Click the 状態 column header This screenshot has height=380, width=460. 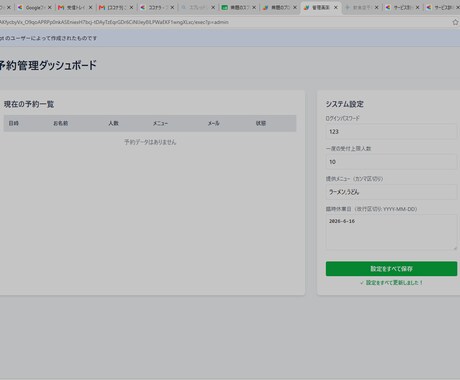pyautogui.click(x=261, y=123)
